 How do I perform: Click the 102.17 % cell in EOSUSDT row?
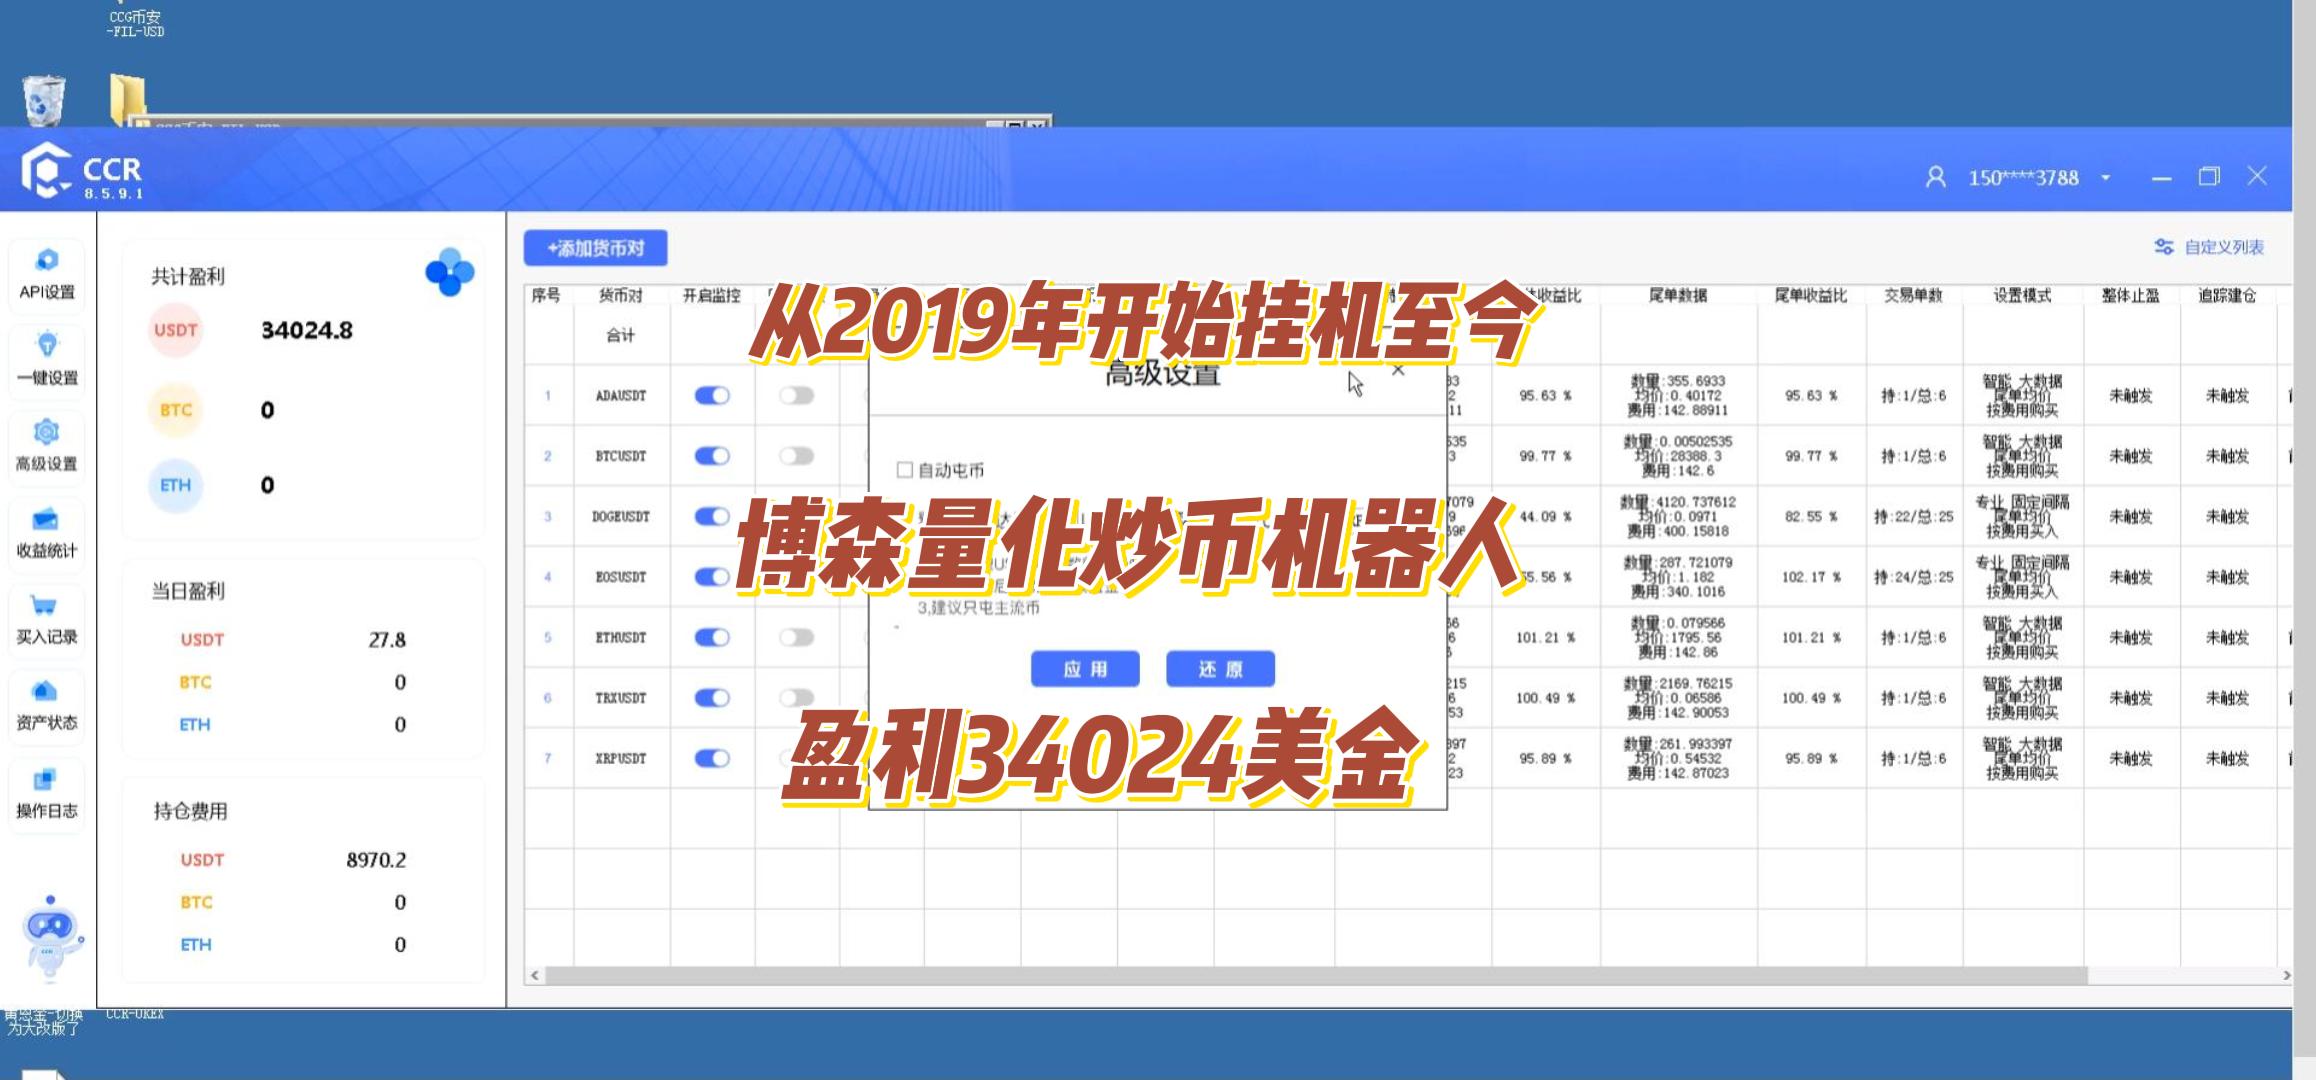[x=1811, y=577]
